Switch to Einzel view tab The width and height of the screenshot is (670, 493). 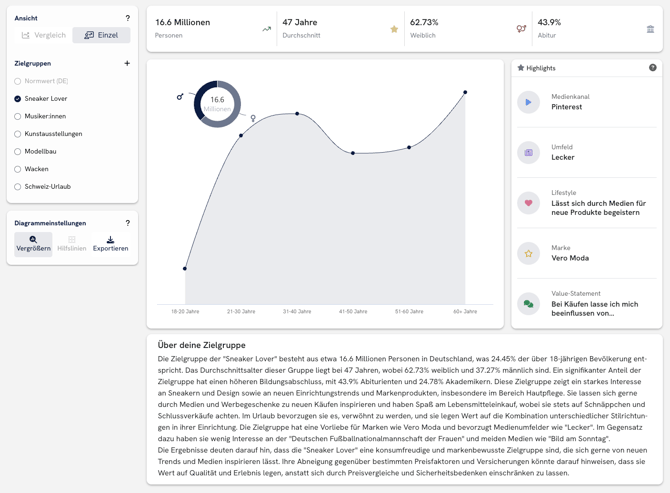[x=101, y=35]
